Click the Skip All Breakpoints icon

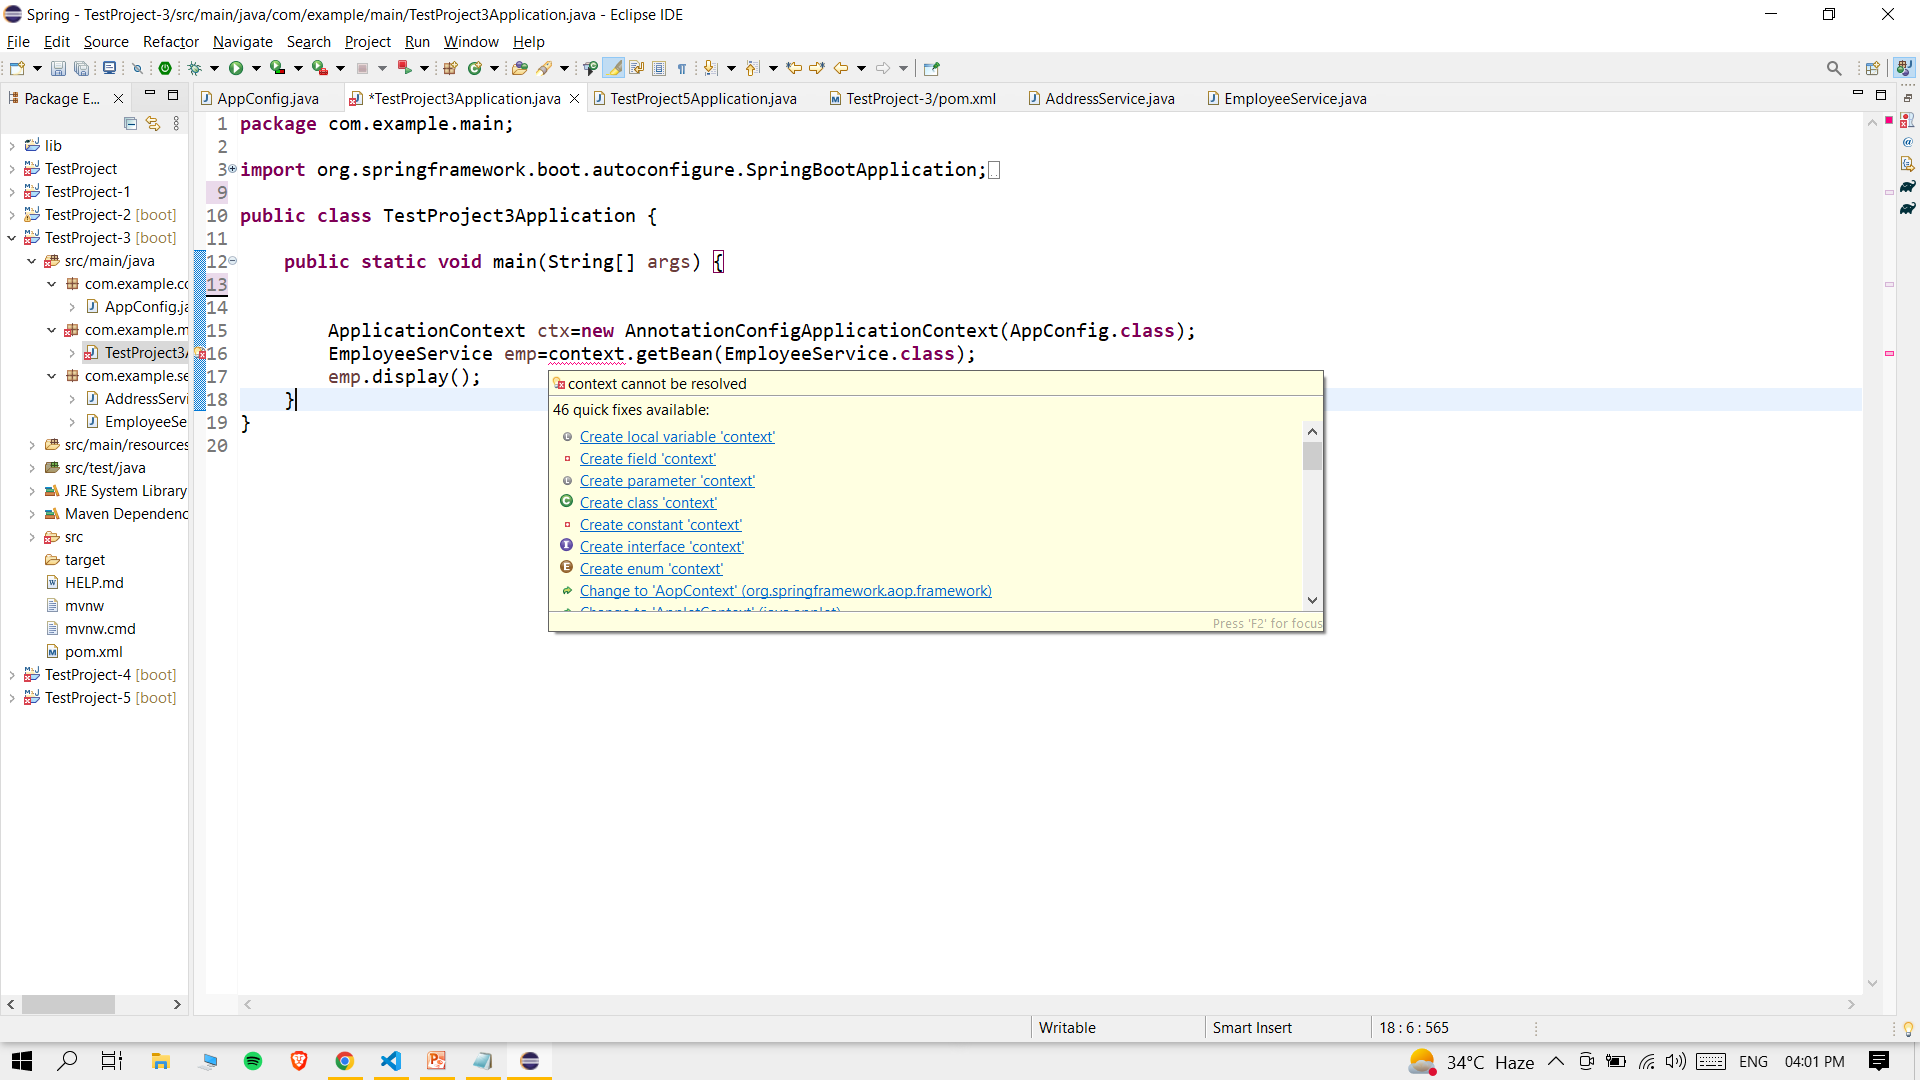pos(138,68)
